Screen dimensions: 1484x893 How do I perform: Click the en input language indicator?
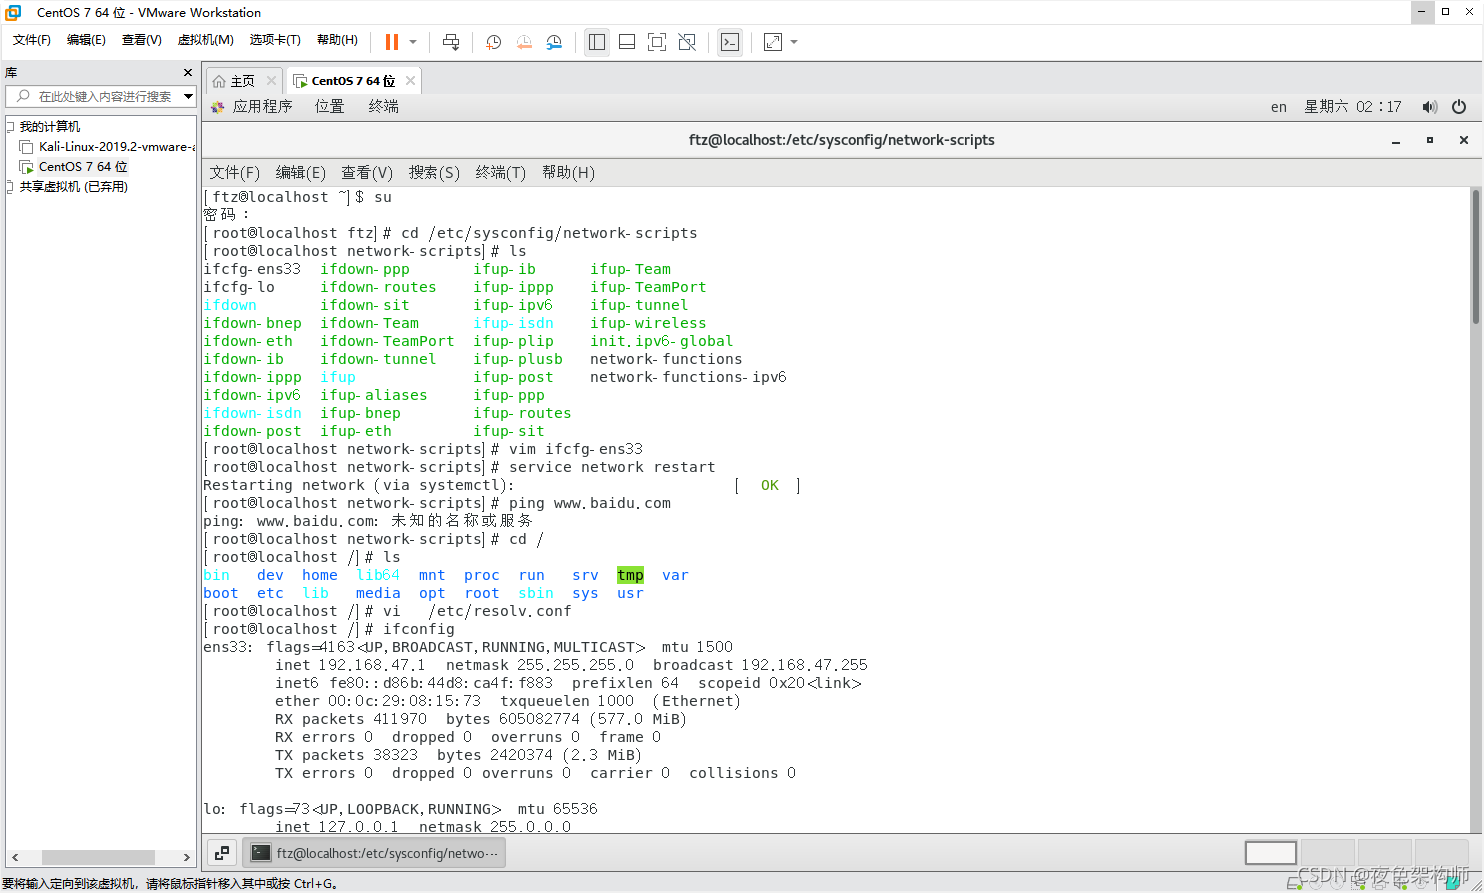[x=1279, y=107]
